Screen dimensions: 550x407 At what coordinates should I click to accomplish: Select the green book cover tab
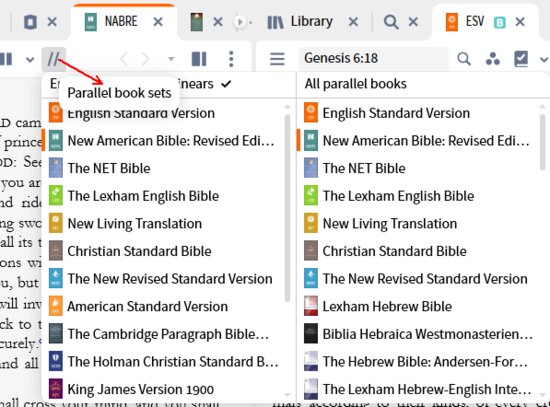click(196, 22)
